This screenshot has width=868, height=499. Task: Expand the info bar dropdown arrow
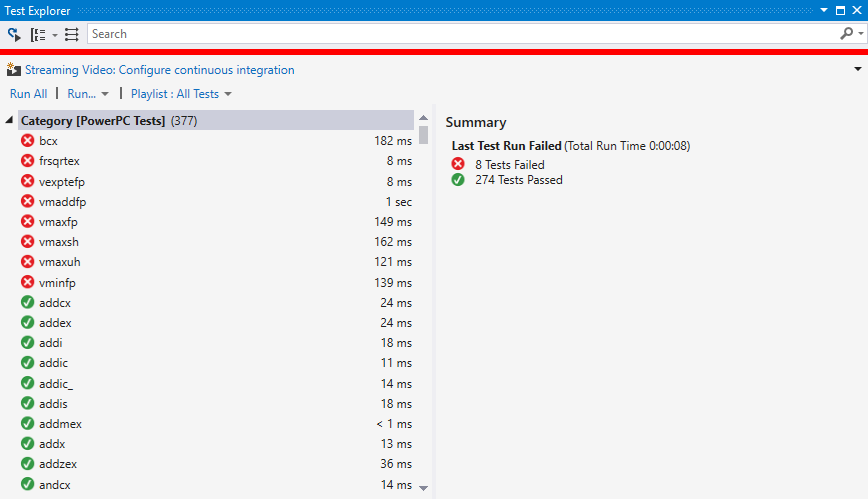click(x=857, y=69)
